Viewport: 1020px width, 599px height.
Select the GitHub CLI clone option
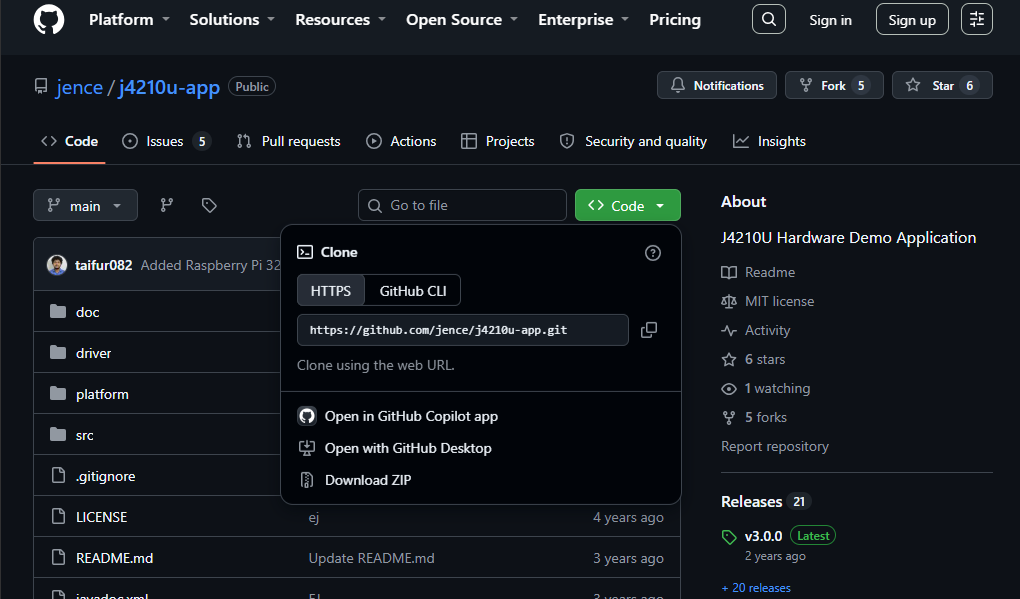pyautogui.click(x=412, y=291)
